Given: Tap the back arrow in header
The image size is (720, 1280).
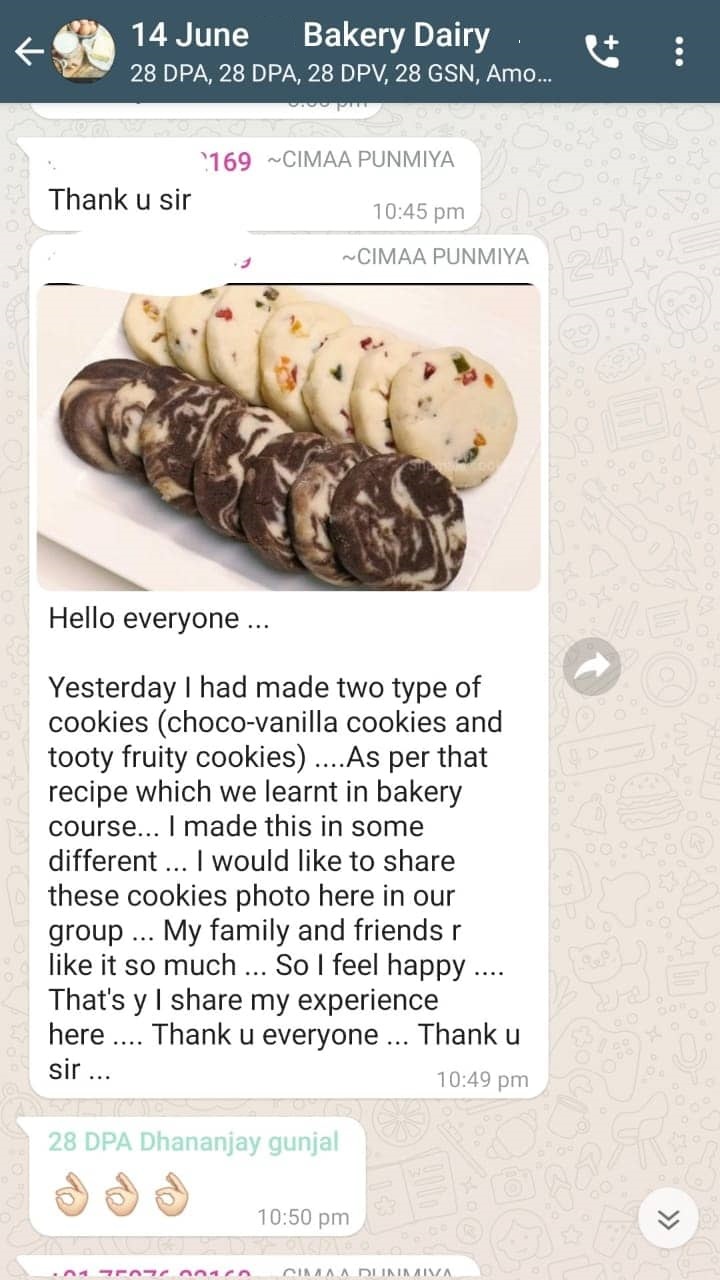Looking at the screenshot, I should point(28,51).
